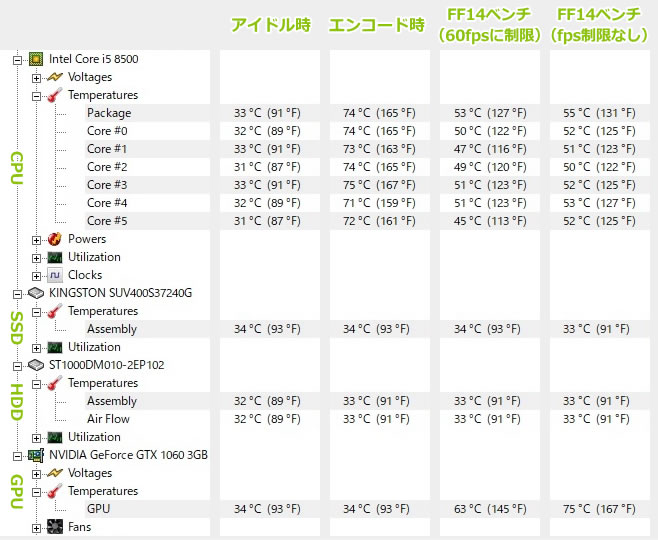This screenshot has width=658, height=540.
Task: Click Core #5 value 45 °C (113 °F)
Action: click(490, 221)
